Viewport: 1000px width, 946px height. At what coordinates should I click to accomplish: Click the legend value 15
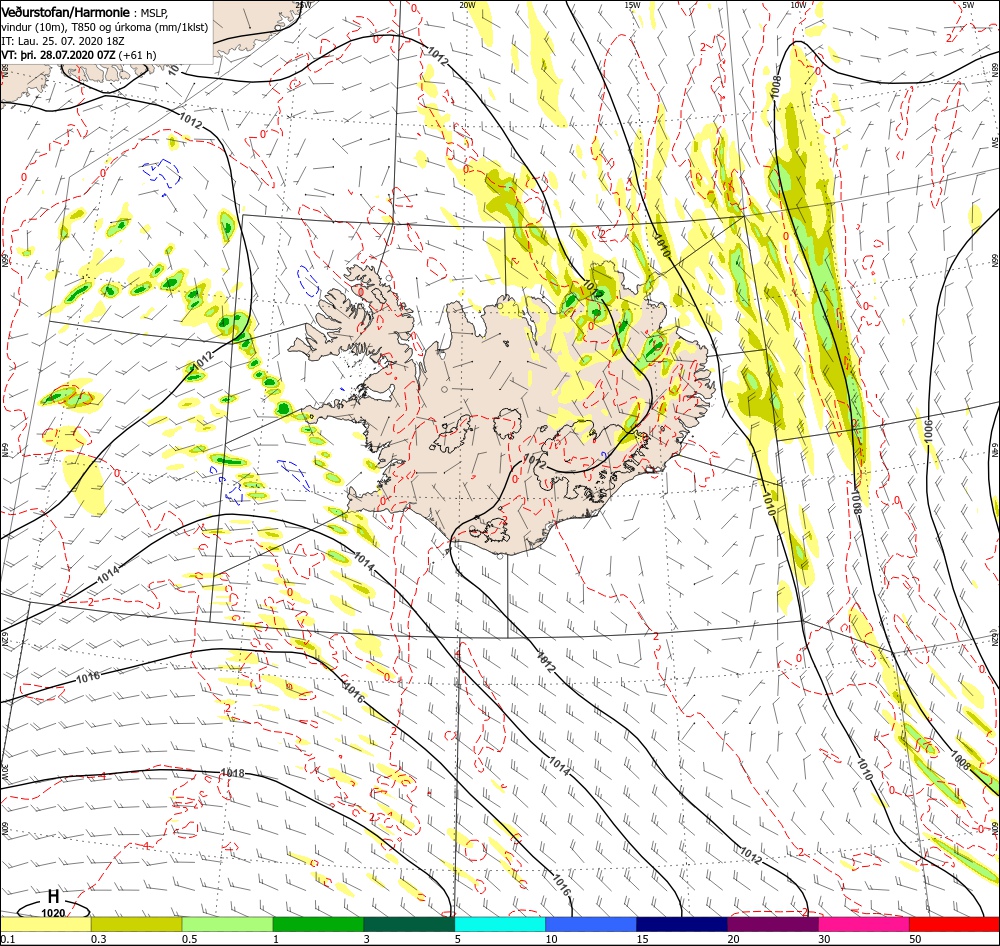tap(643, 939)
